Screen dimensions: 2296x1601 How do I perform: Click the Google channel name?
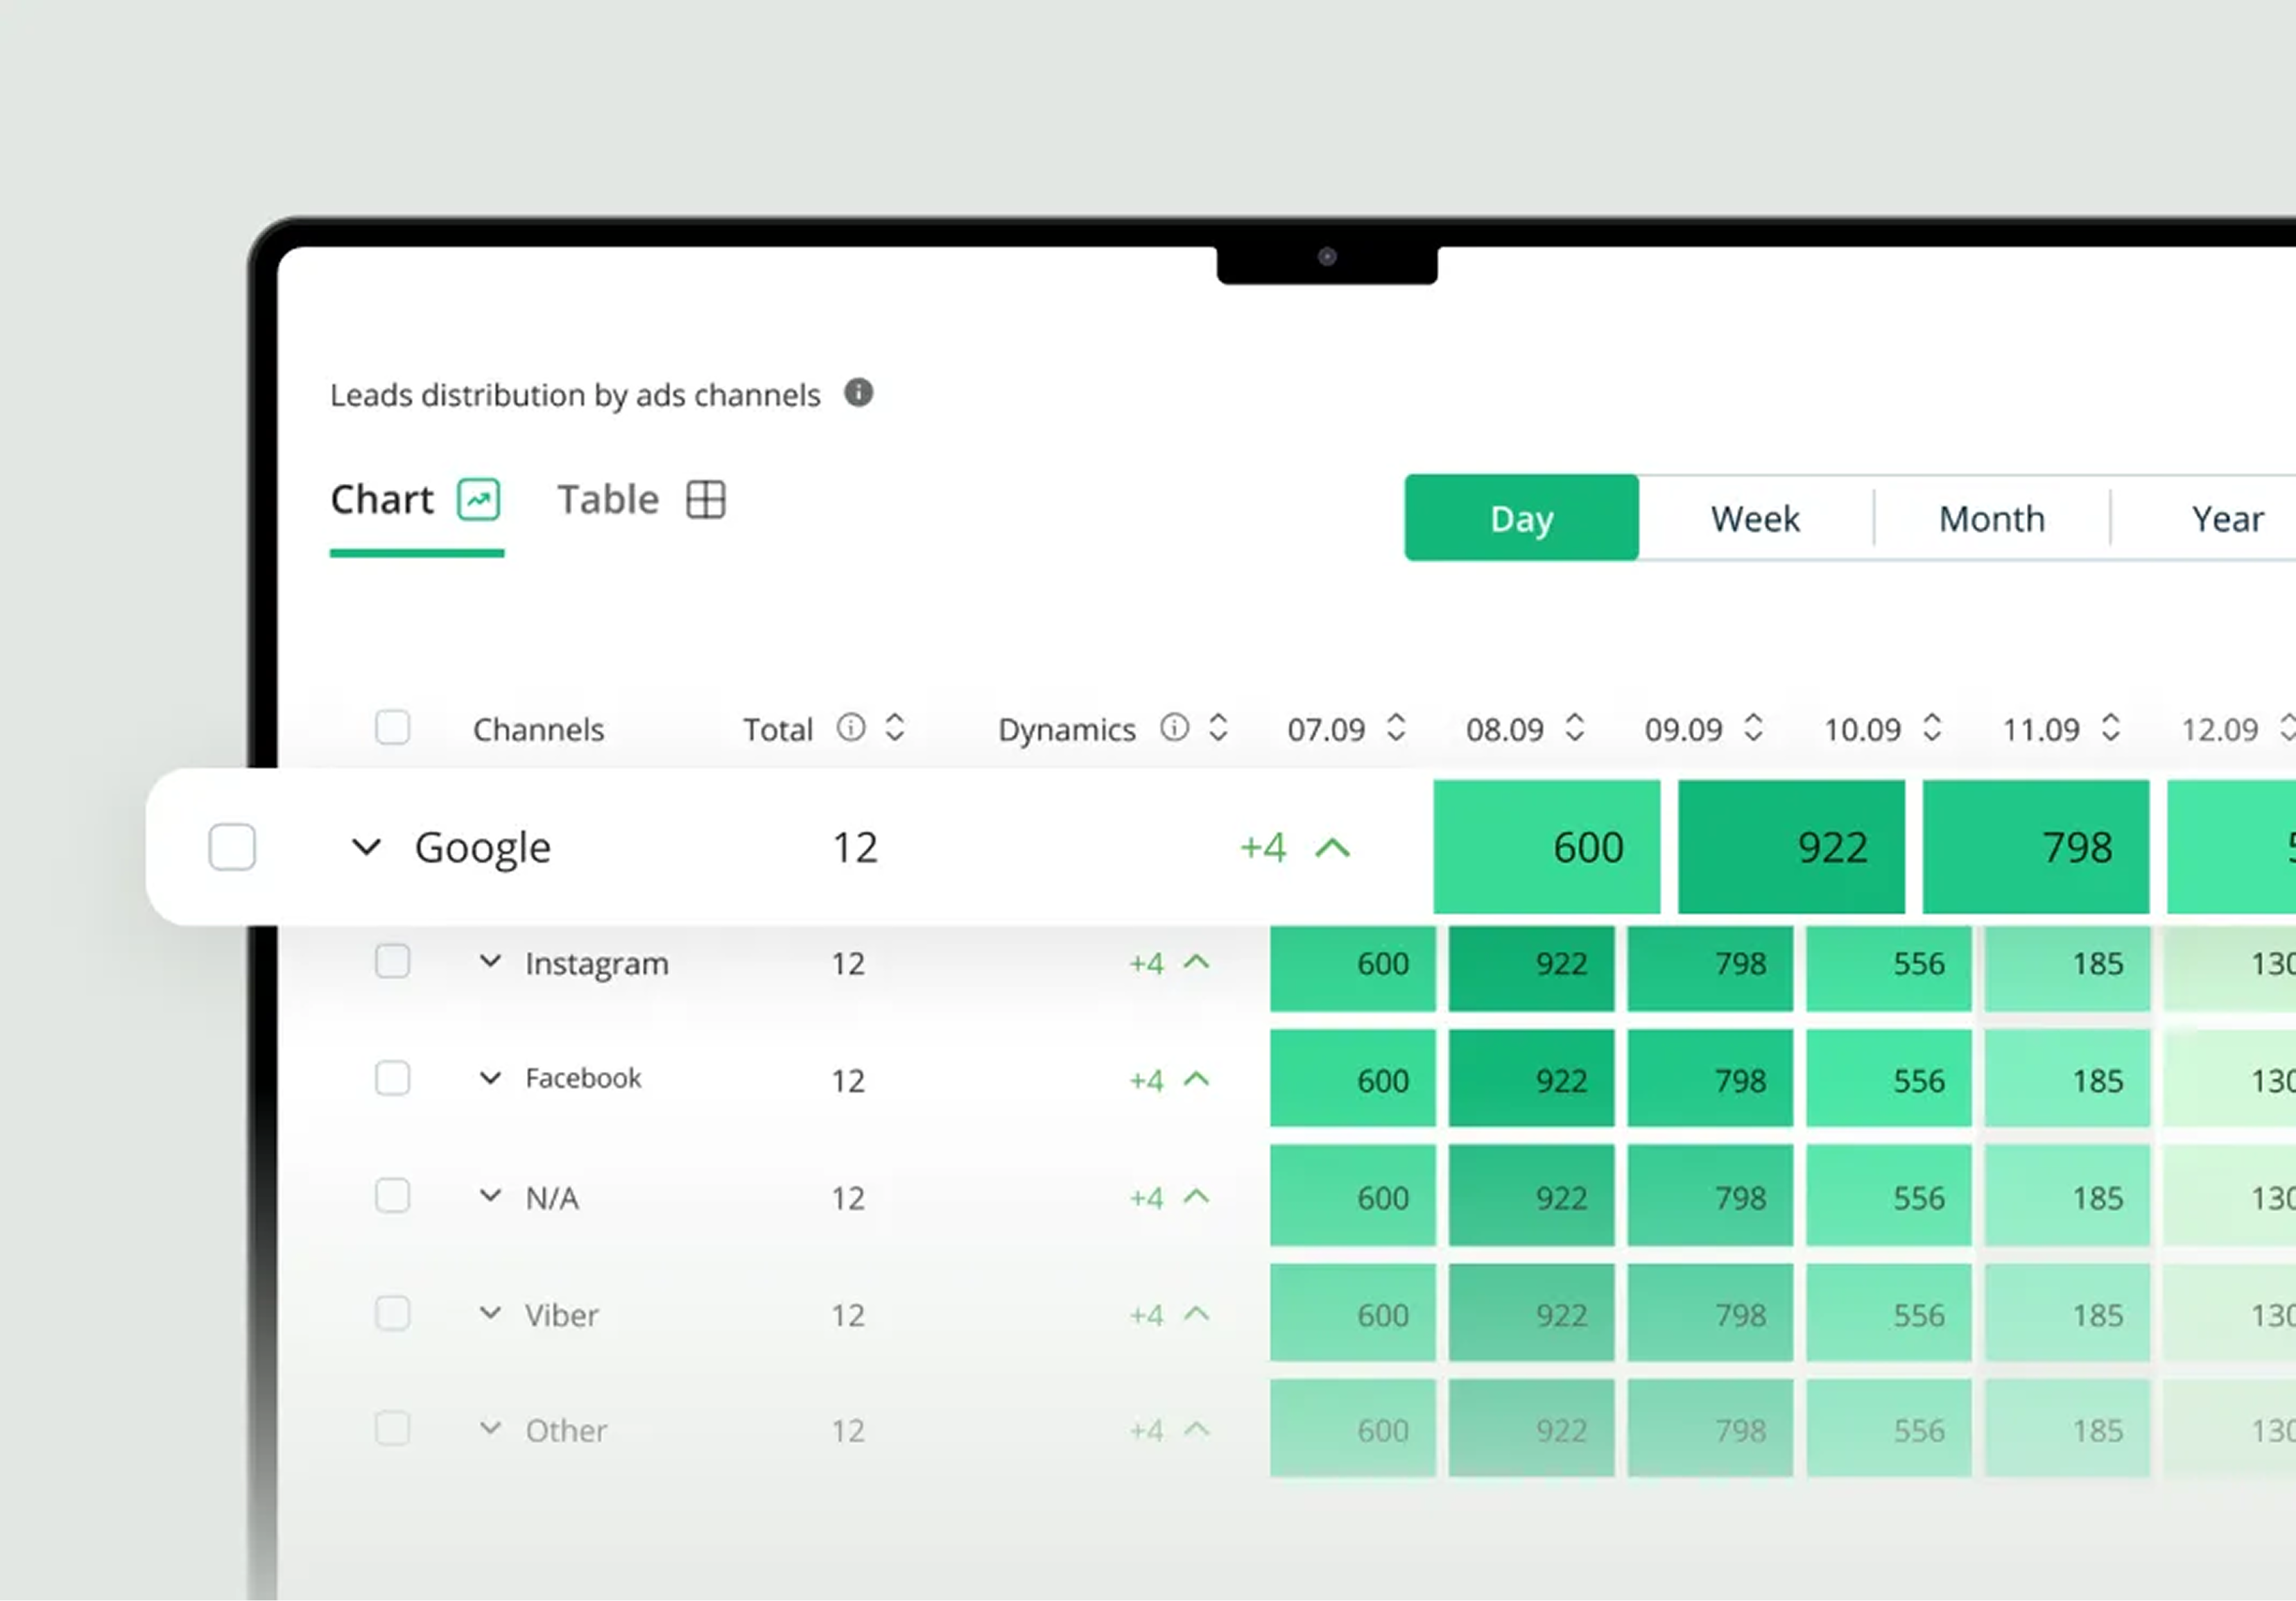coord(482,848)
